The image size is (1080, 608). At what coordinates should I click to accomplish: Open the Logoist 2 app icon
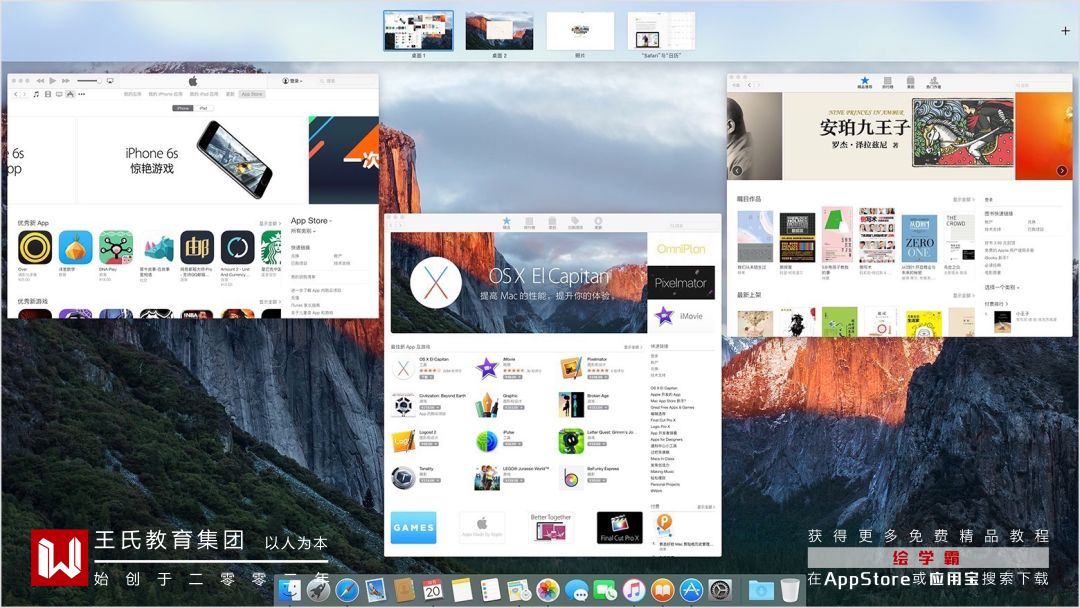[404, 441]
